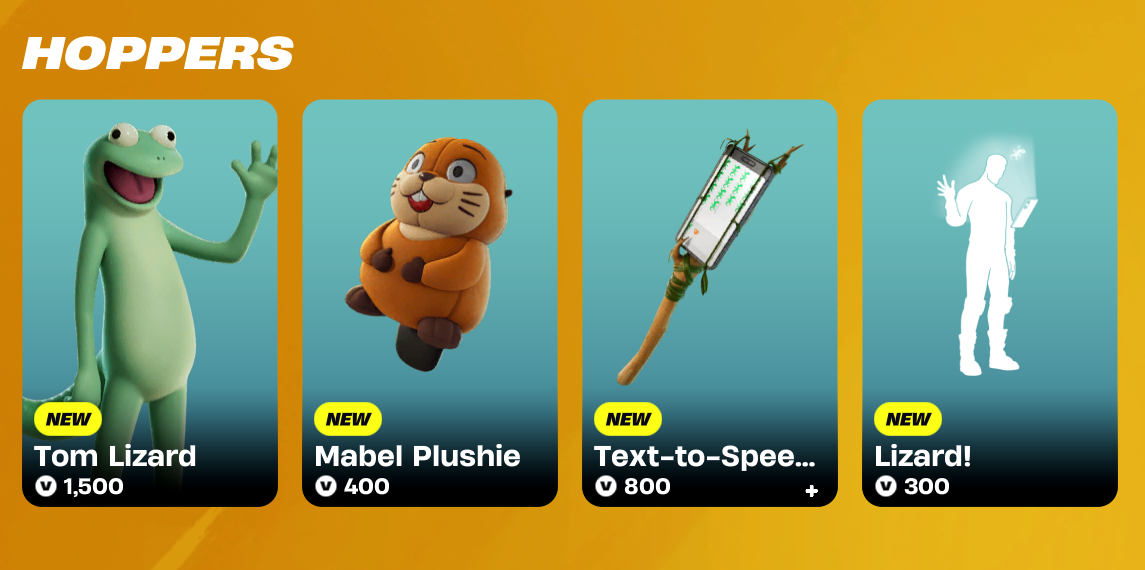The image size is (1145, 570).
Task: Select the phone-on-stick pickaxe image
Action: [x=708, y=257]
